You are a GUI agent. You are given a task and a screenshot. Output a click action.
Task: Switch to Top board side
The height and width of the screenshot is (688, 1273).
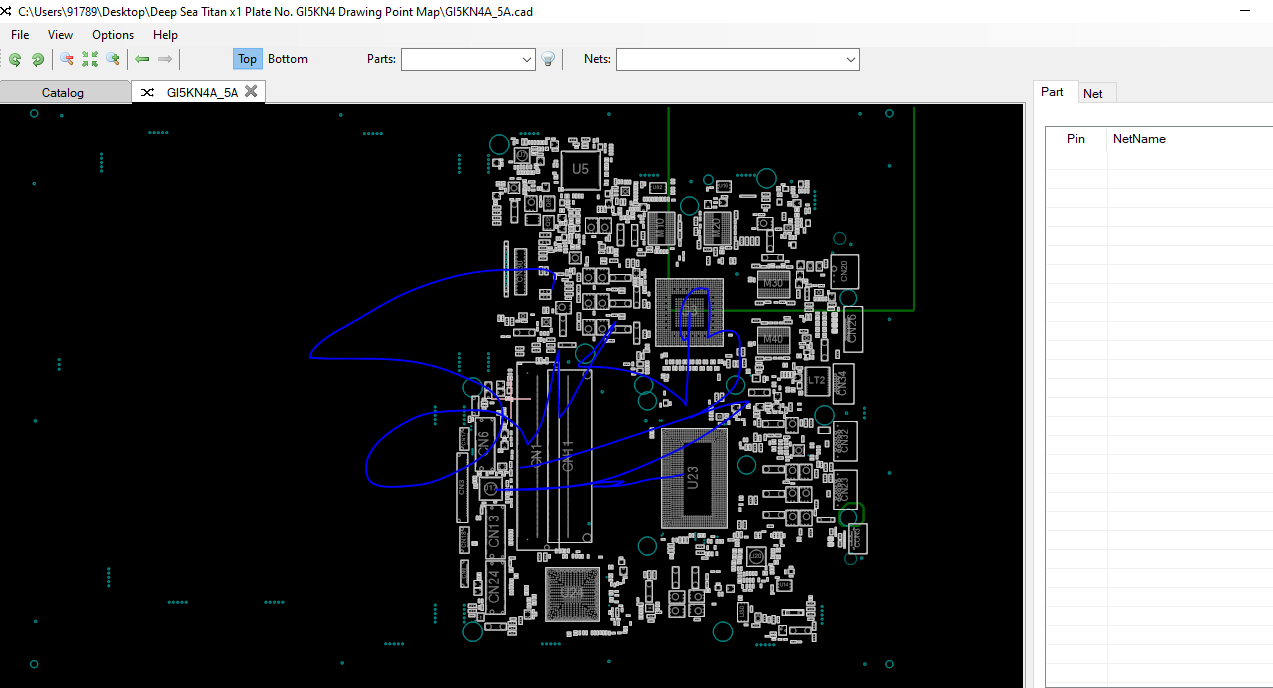click(x=247, y=59)
